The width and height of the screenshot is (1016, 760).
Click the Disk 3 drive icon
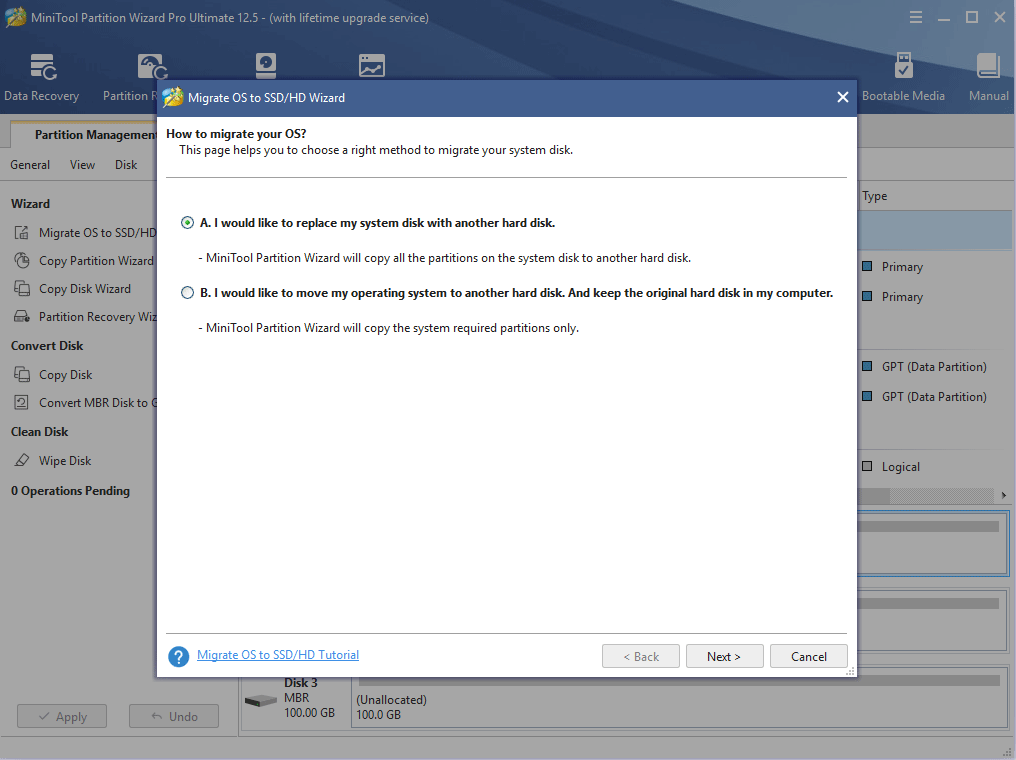point(261,700)
